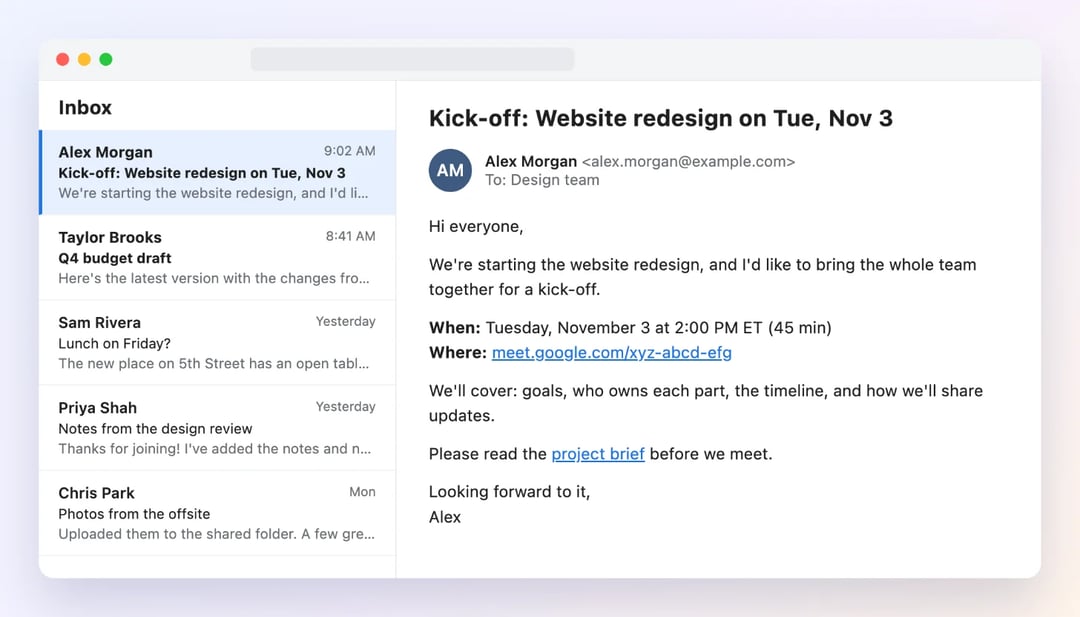Click the sender address alex.morgan@example.com
This screenshot has height=617, width=1080.
689,162
